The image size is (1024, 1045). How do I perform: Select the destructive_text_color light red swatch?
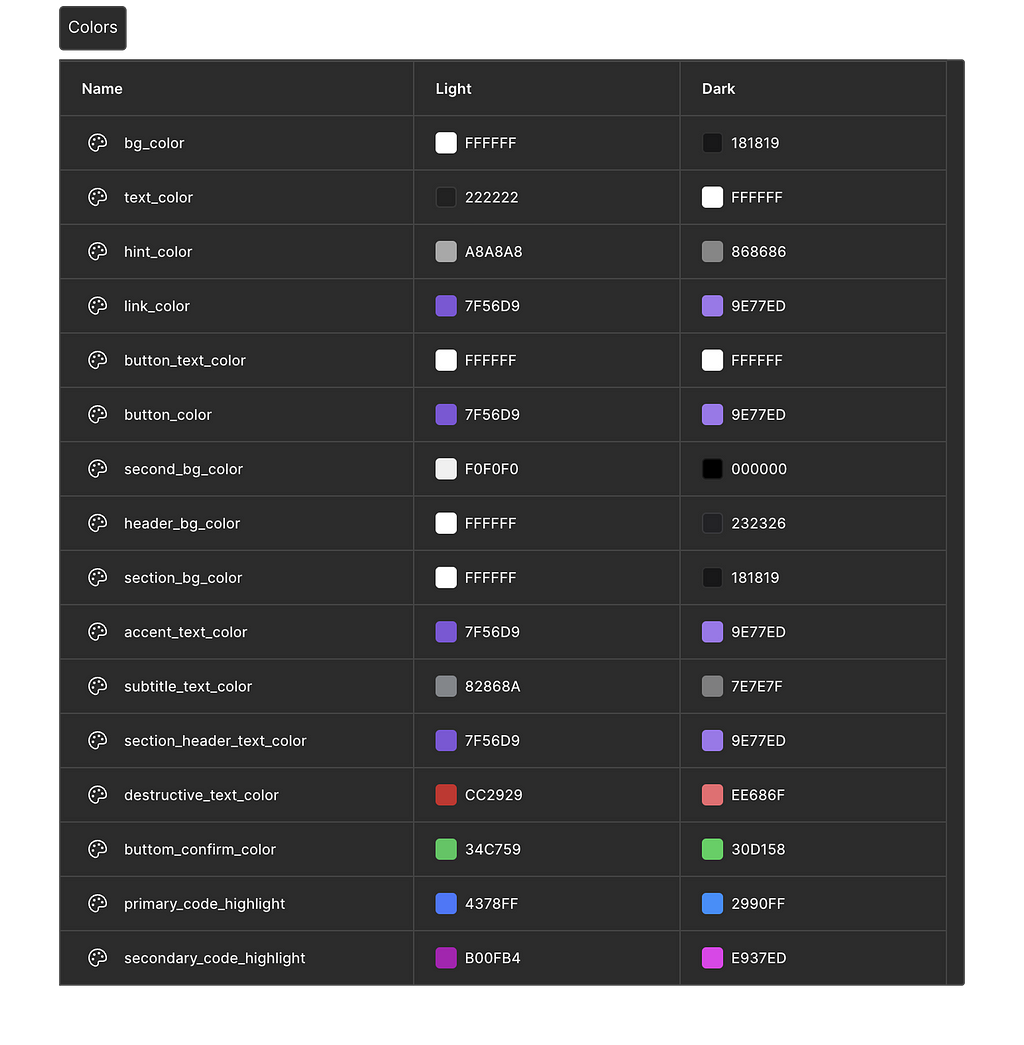[446, 794]
